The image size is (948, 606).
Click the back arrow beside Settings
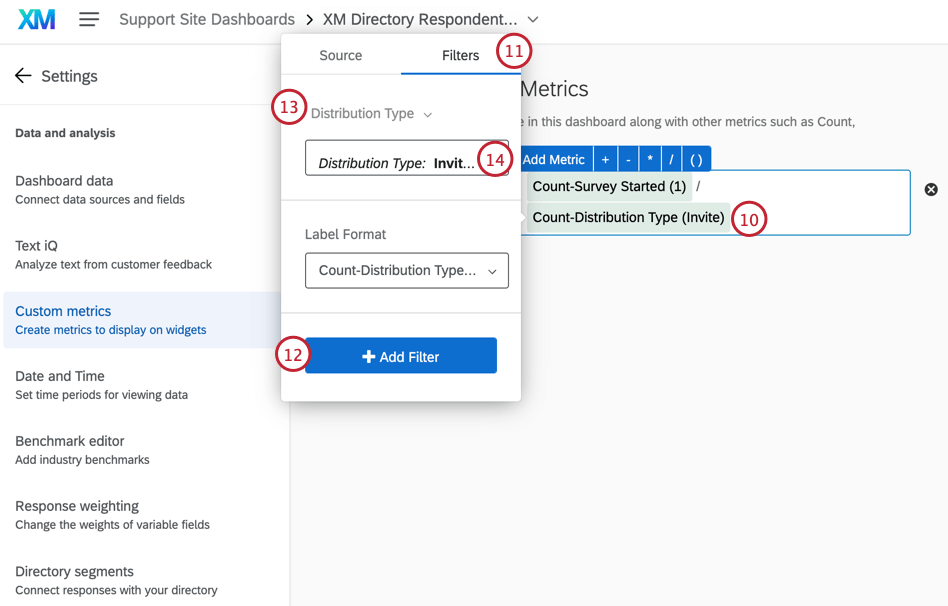pyautogui.click(x=23, y=76)
